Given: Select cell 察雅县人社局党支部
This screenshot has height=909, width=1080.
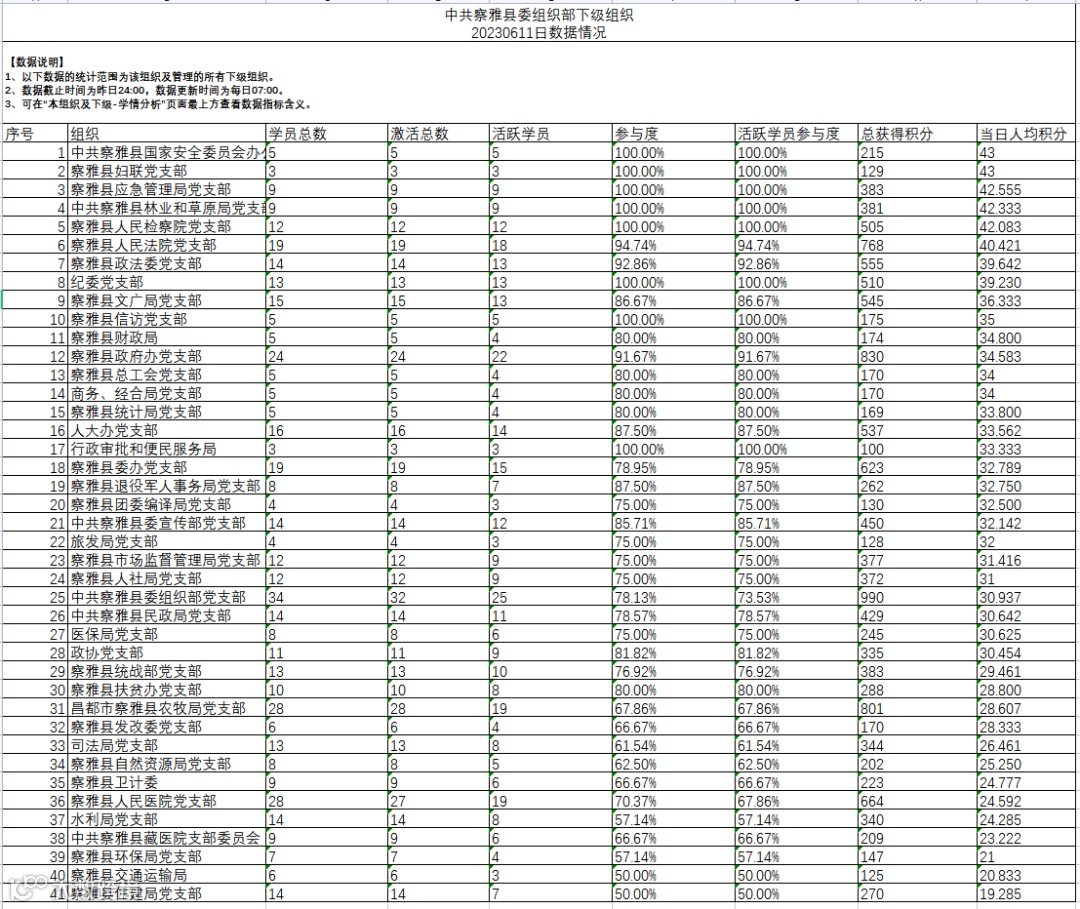Looking at the screenshot, I should (x=167, y=579).
